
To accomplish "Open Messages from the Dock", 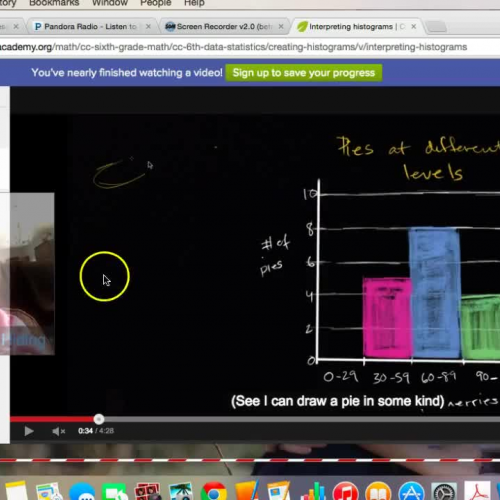I will (x=82, y=491).
